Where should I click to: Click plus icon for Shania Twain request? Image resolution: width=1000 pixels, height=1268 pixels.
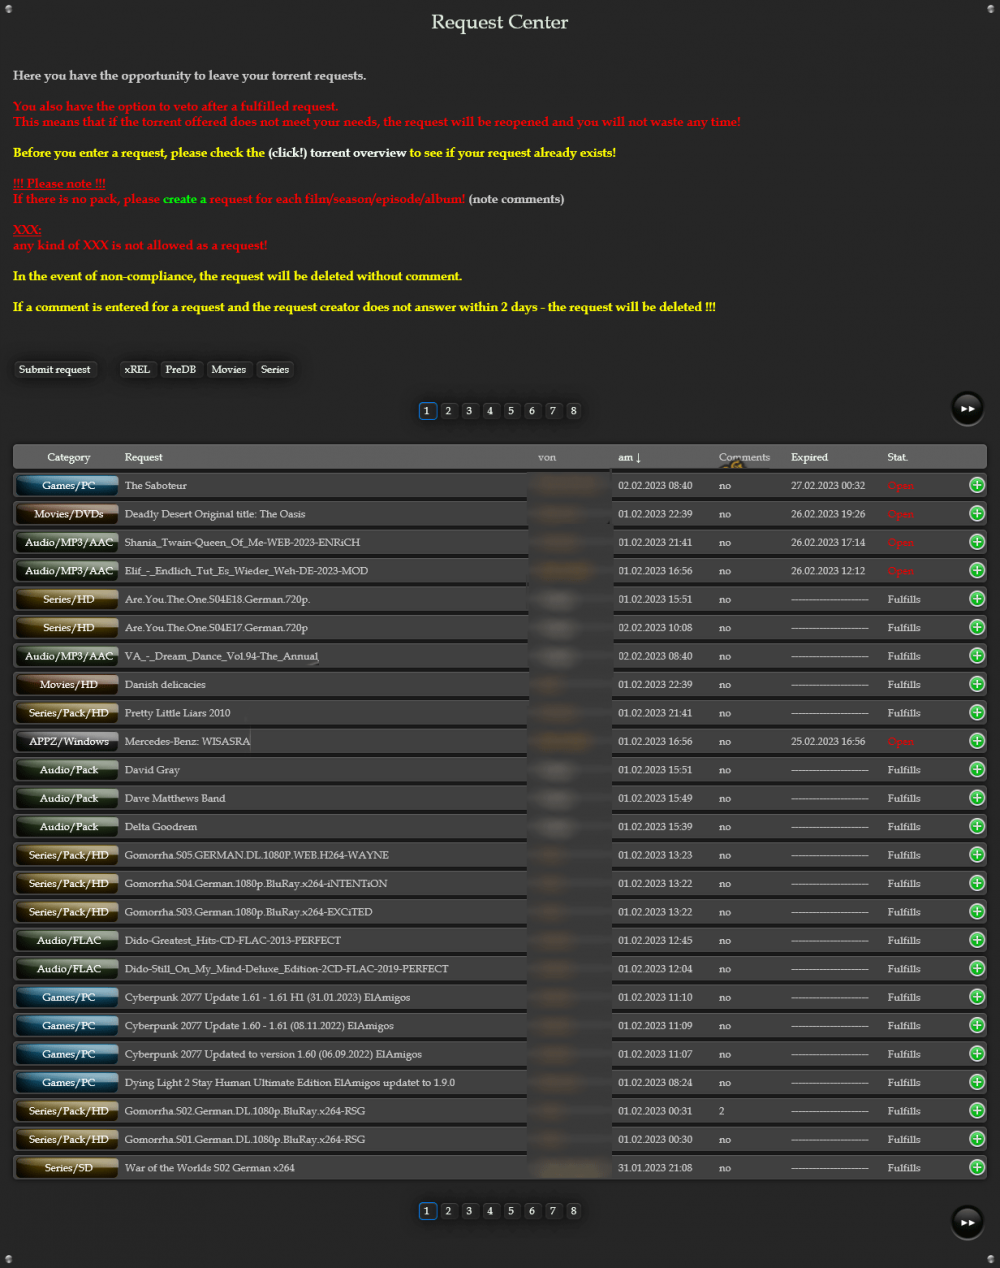976,542
